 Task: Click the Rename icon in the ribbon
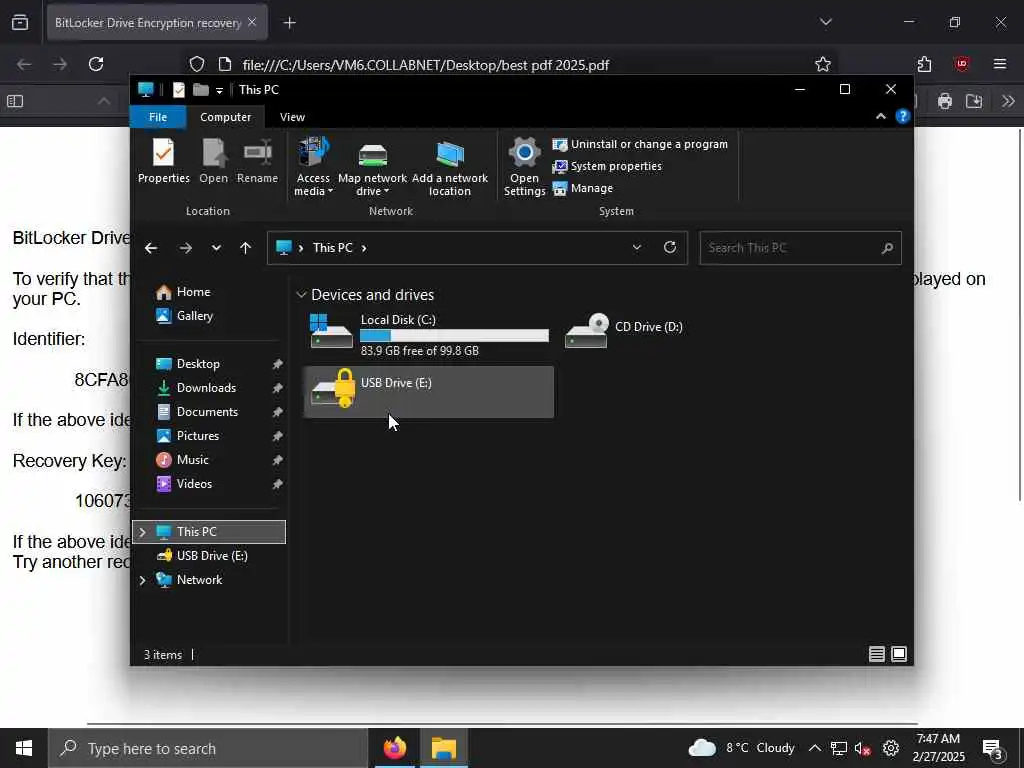(x=257, y=161)
